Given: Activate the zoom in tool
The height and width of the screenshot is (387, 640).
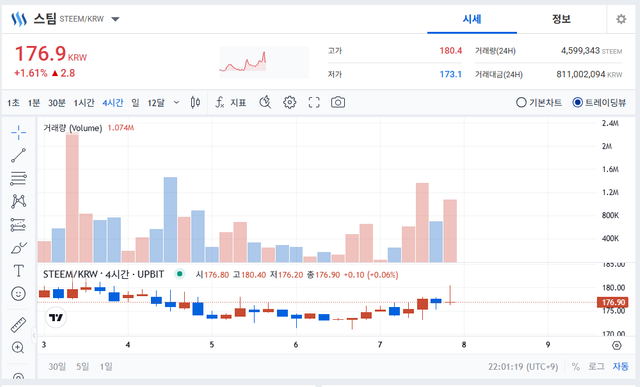Looking at the screenshot, I should (18, 347).
